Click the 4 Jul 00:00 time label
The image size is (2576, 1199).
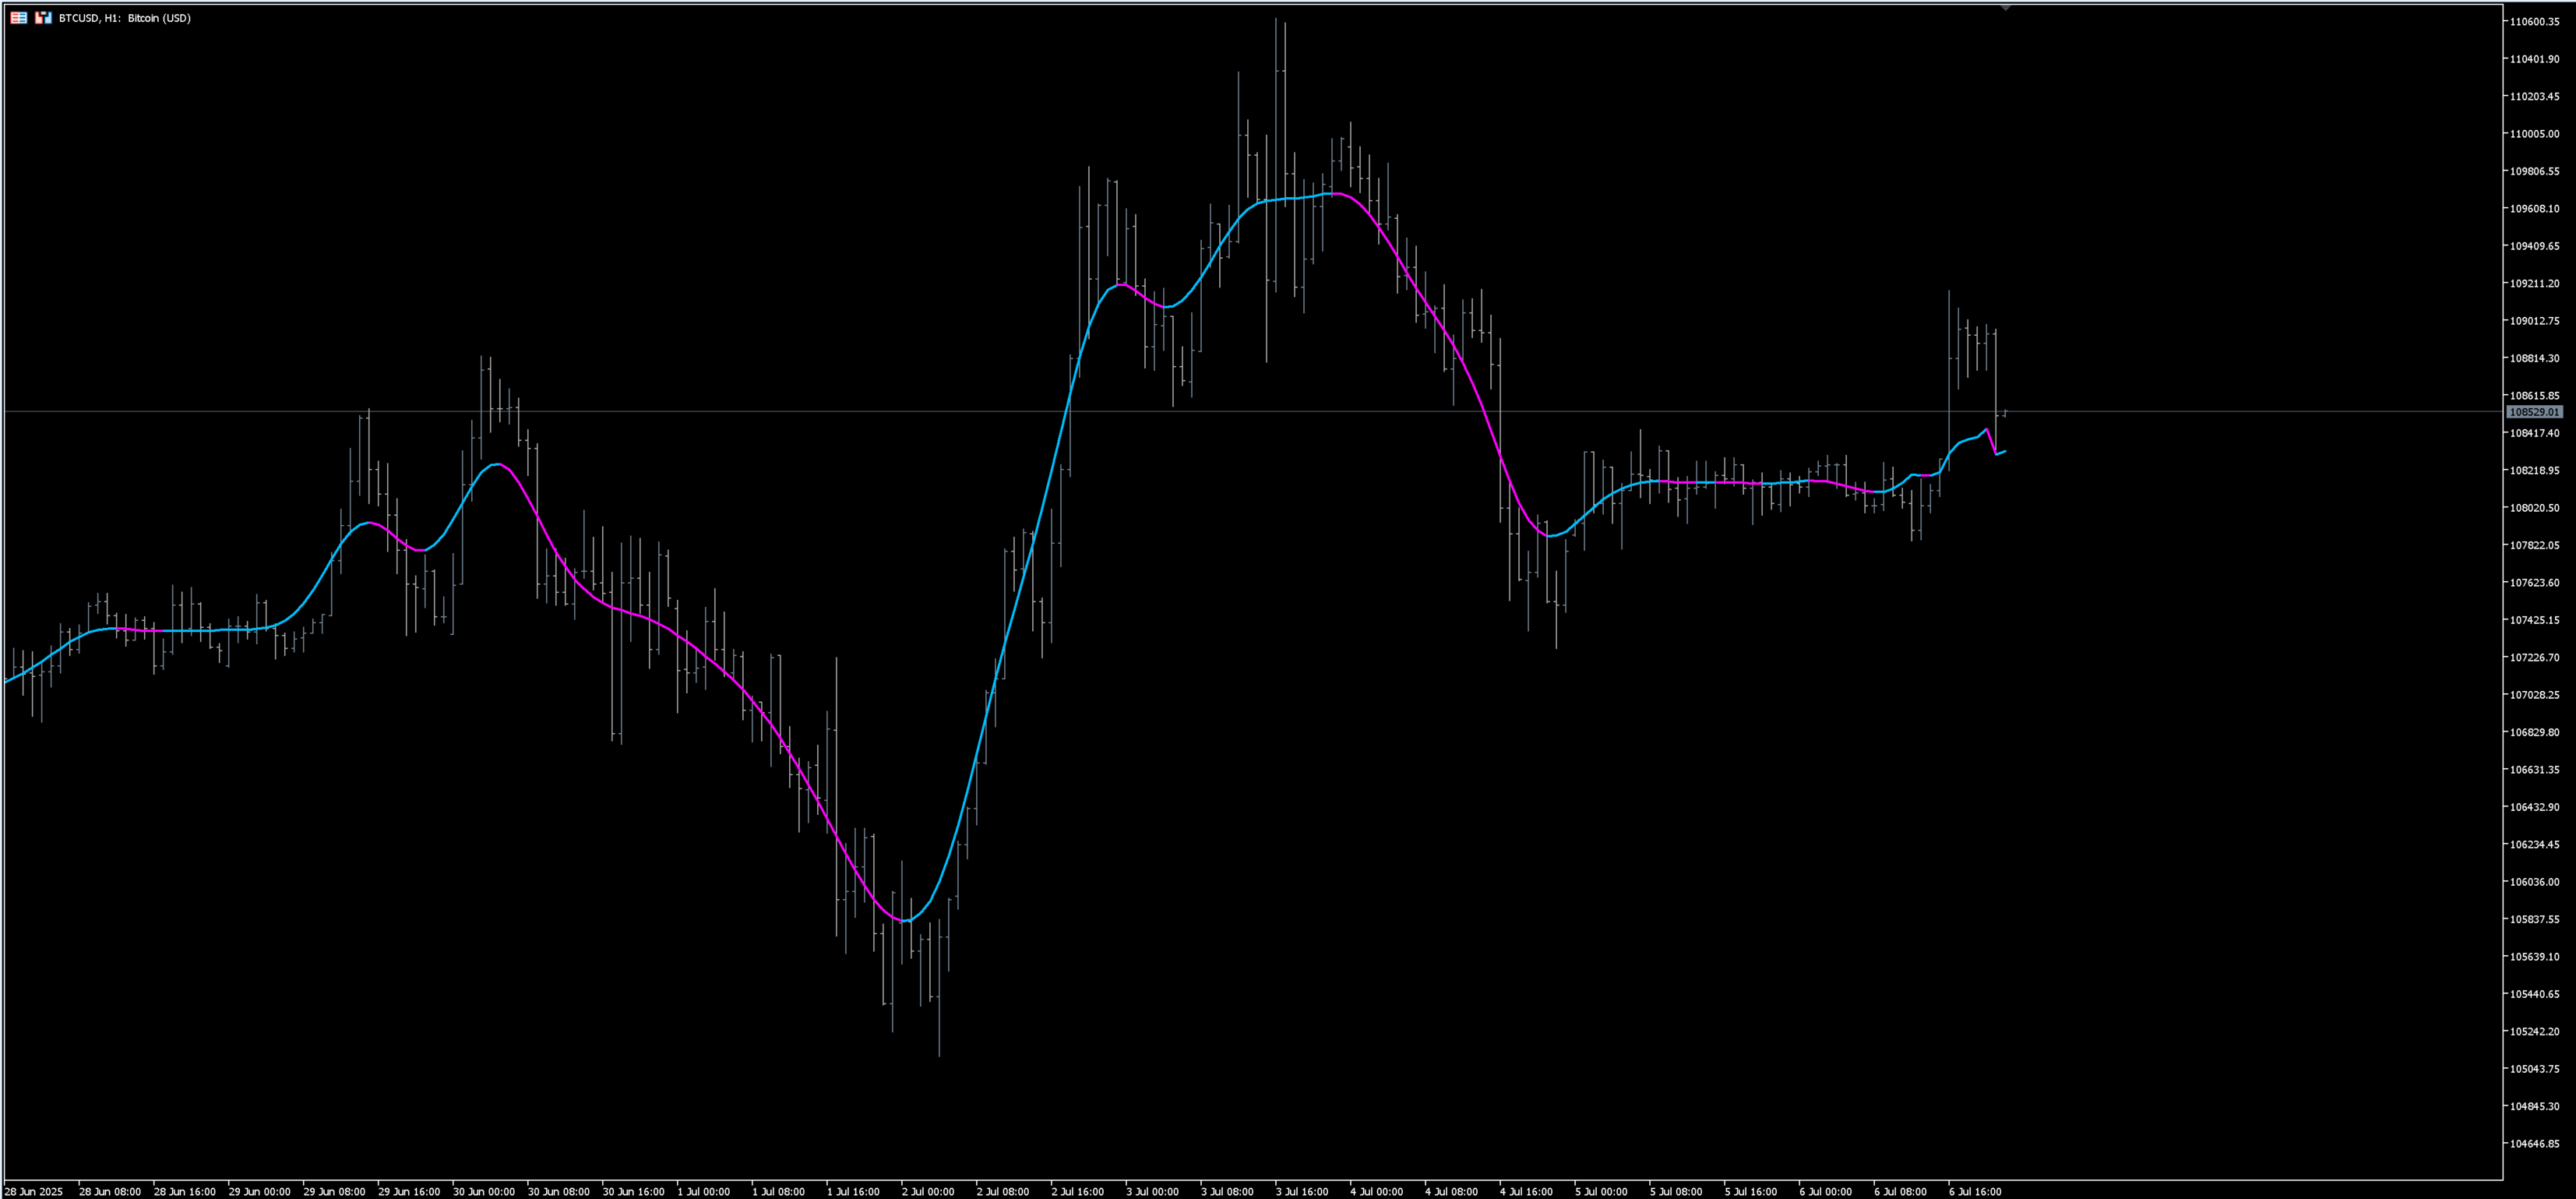pyautogui.click(x=1376, y=1191)
